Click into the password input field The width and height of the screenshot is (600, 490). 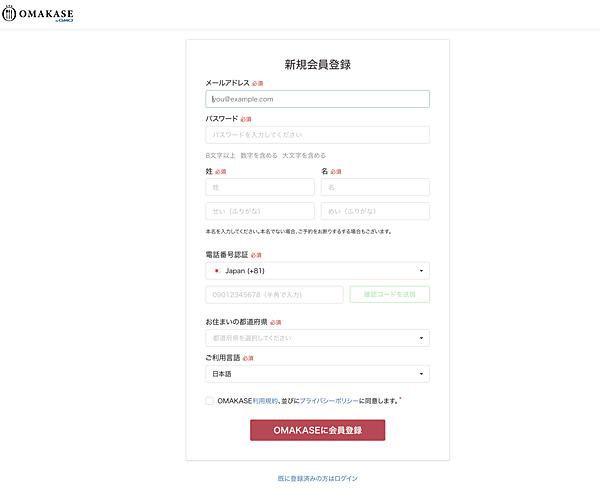coord(317,135)
